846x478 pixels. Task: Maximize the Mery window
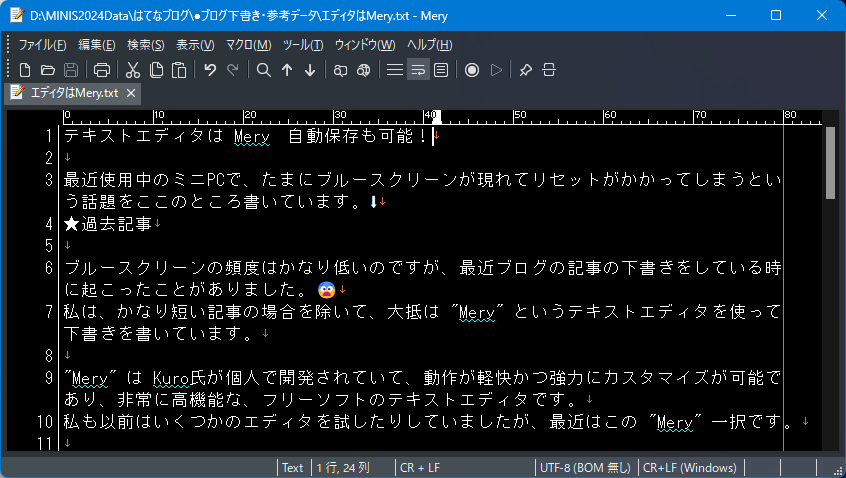pyautogui.click(x=776, y=15)
